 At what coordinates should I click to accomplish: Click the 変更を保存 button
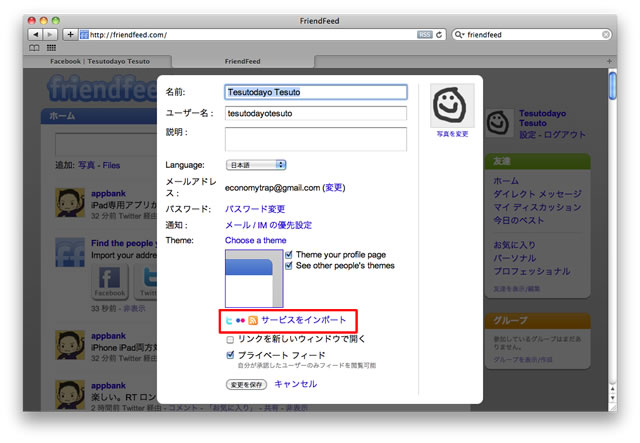(x=246, y=385)
